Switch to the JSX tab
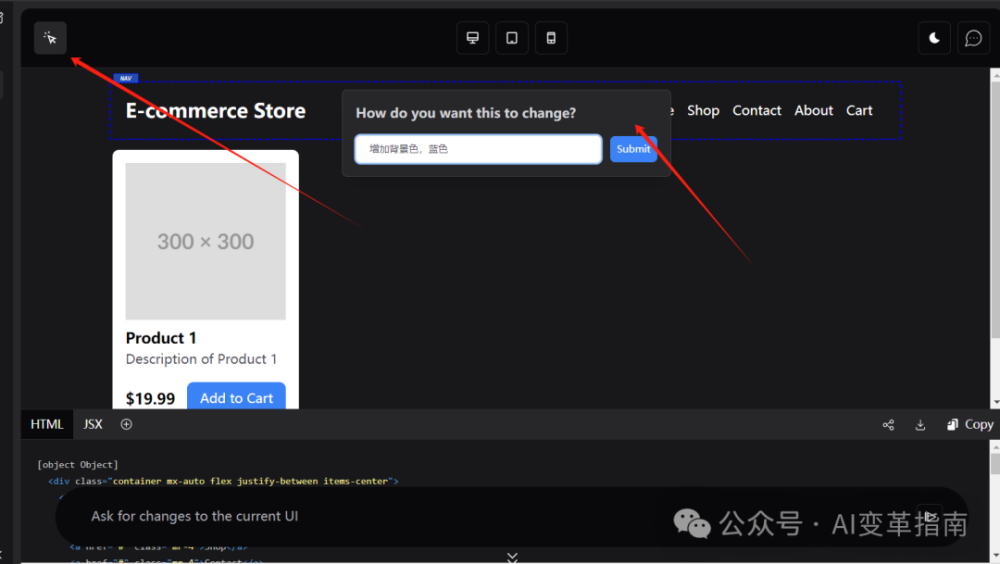The width and height of the screenshot is (1000, 564). coord(92,424)
